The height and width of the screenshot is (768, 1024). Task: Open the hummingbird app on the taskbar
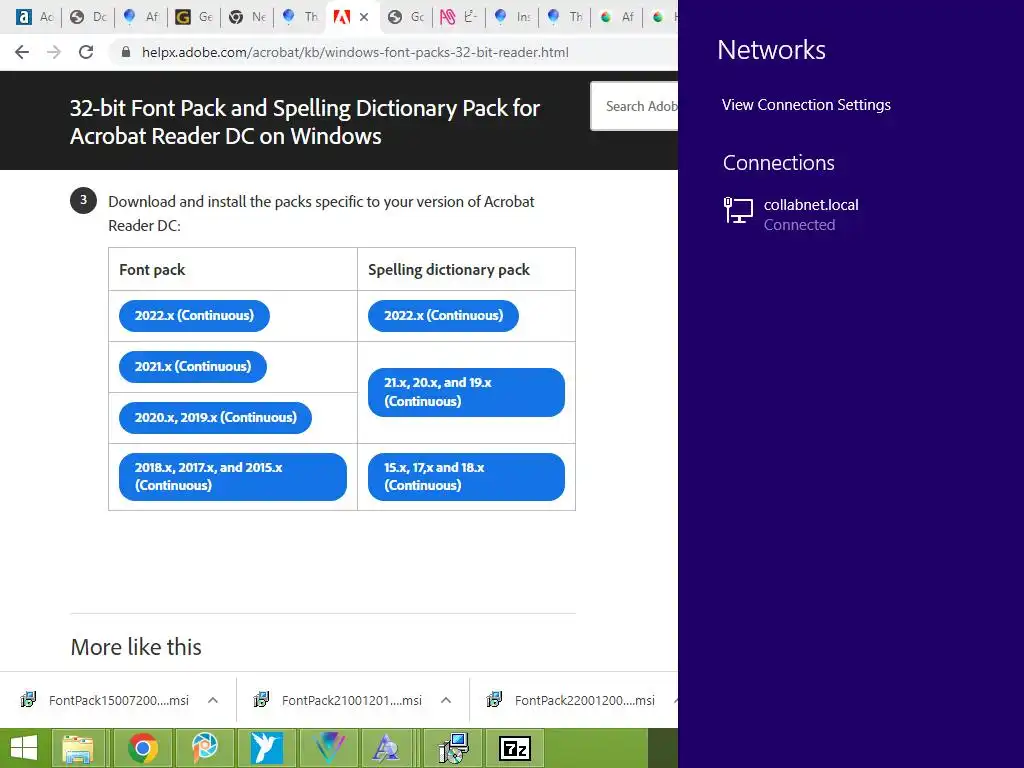pyautogui.click(x=266, y=748)
